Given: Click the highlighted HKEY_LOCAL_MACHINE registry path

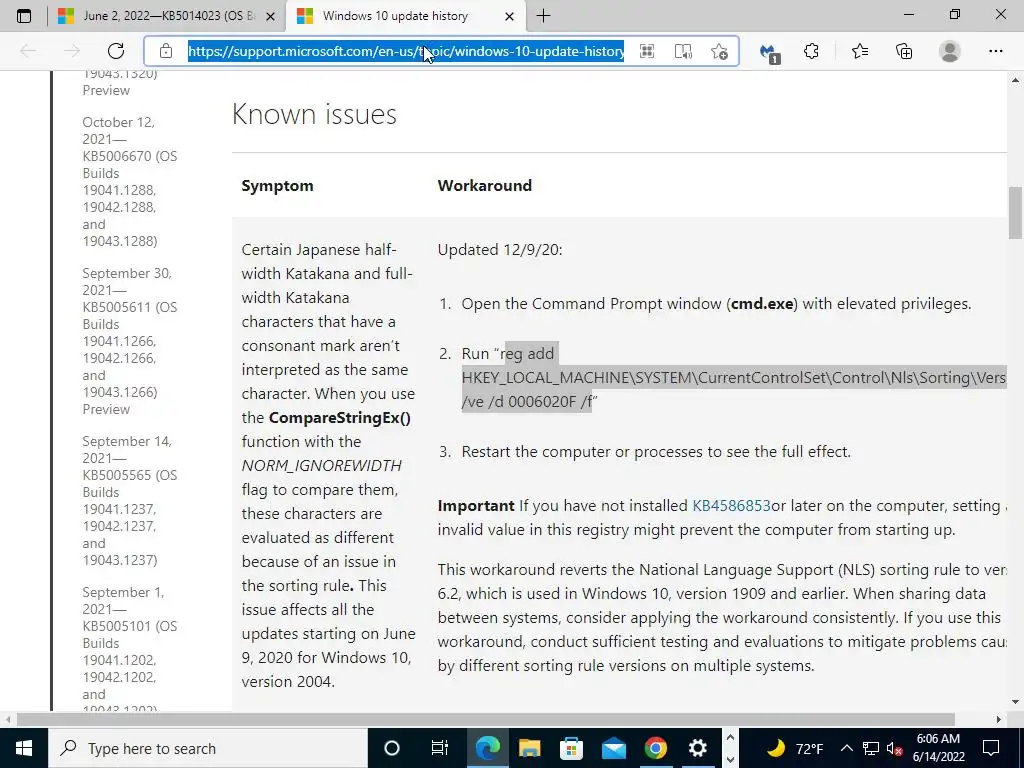Looking at the screenshot, I should tap(733, 377).
